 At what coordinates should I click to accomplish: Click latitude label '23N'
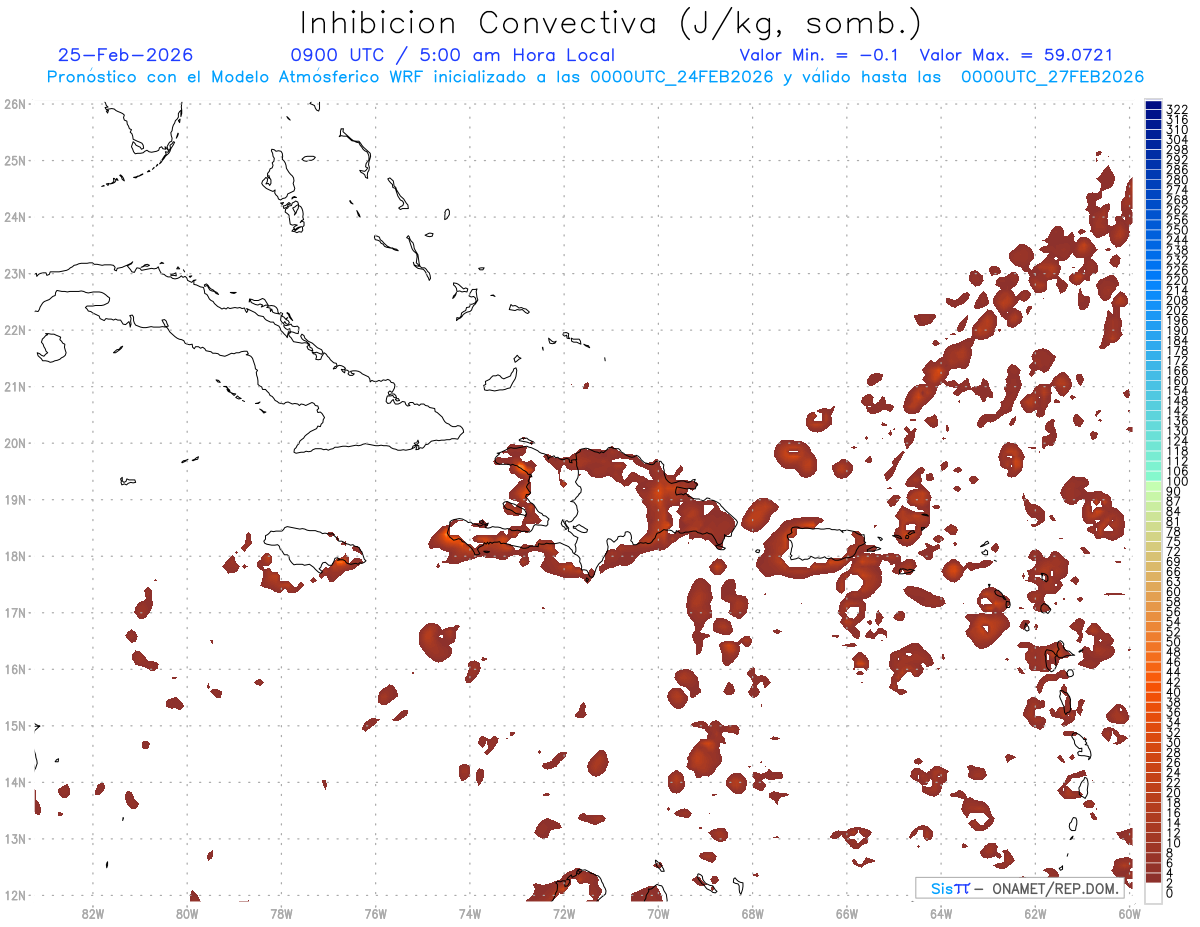[x=15, y=273]
